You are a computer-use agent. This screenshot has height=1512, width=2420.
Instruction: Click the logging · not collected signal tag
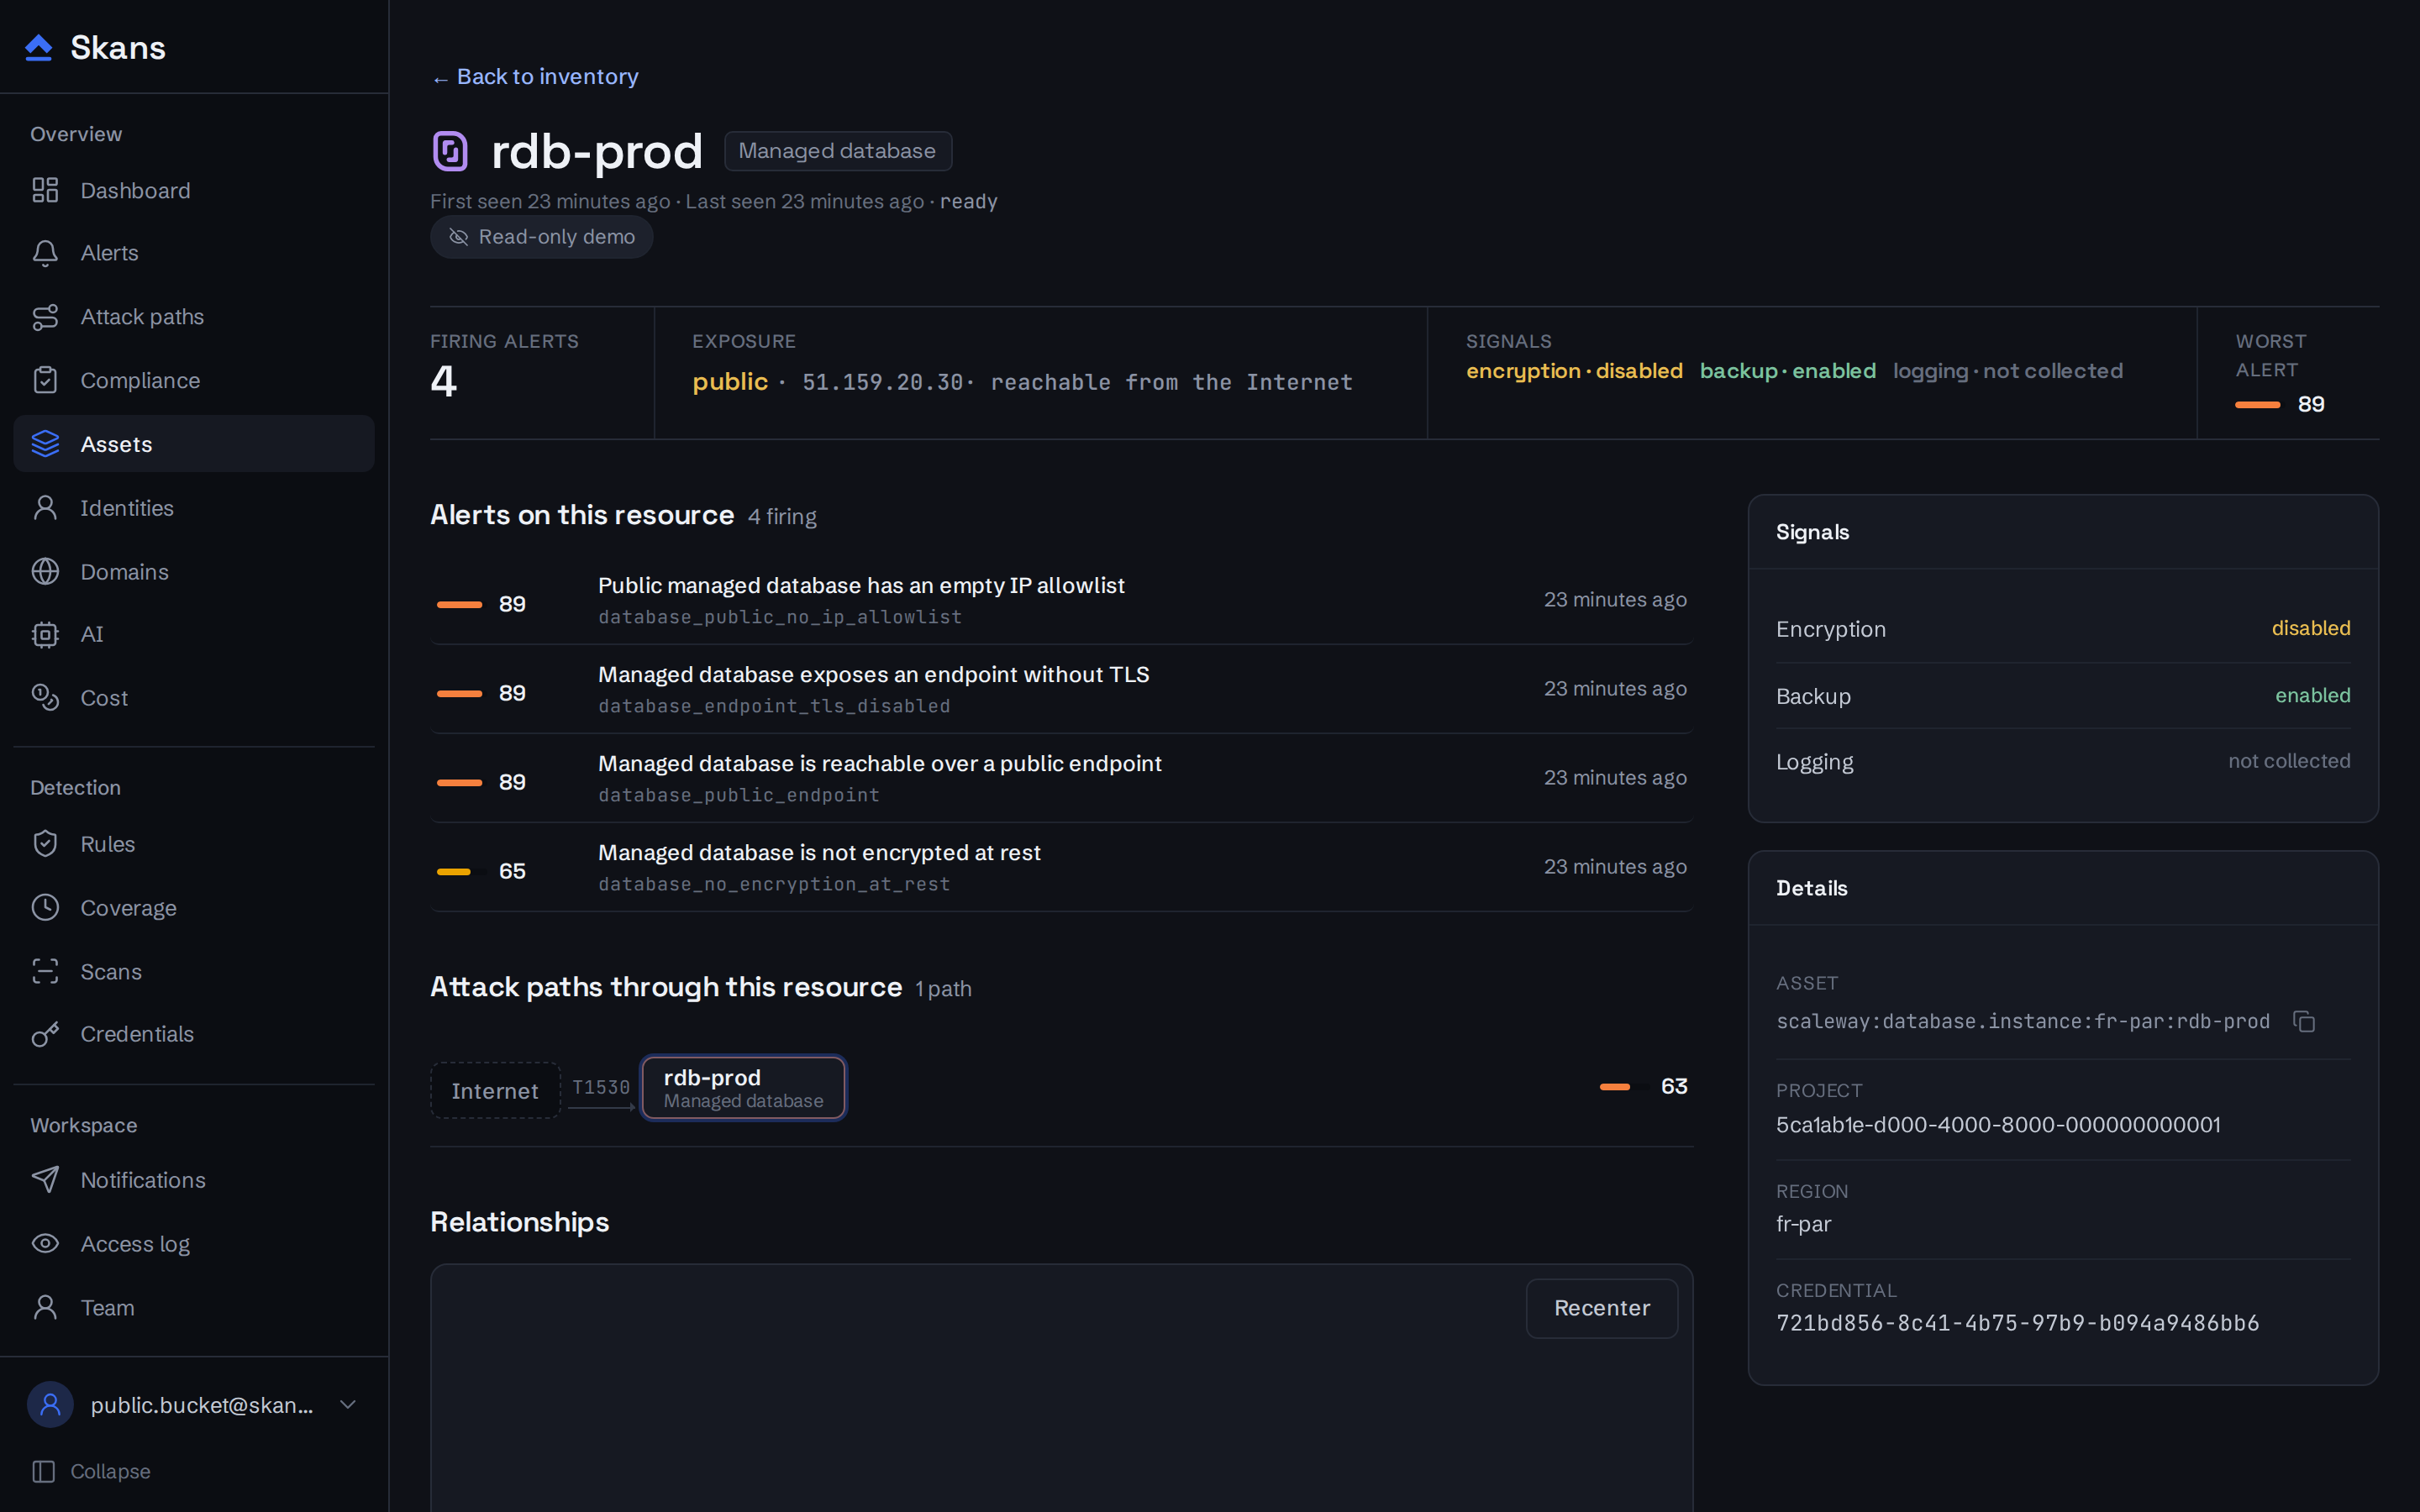click(x=2007, y=371)
